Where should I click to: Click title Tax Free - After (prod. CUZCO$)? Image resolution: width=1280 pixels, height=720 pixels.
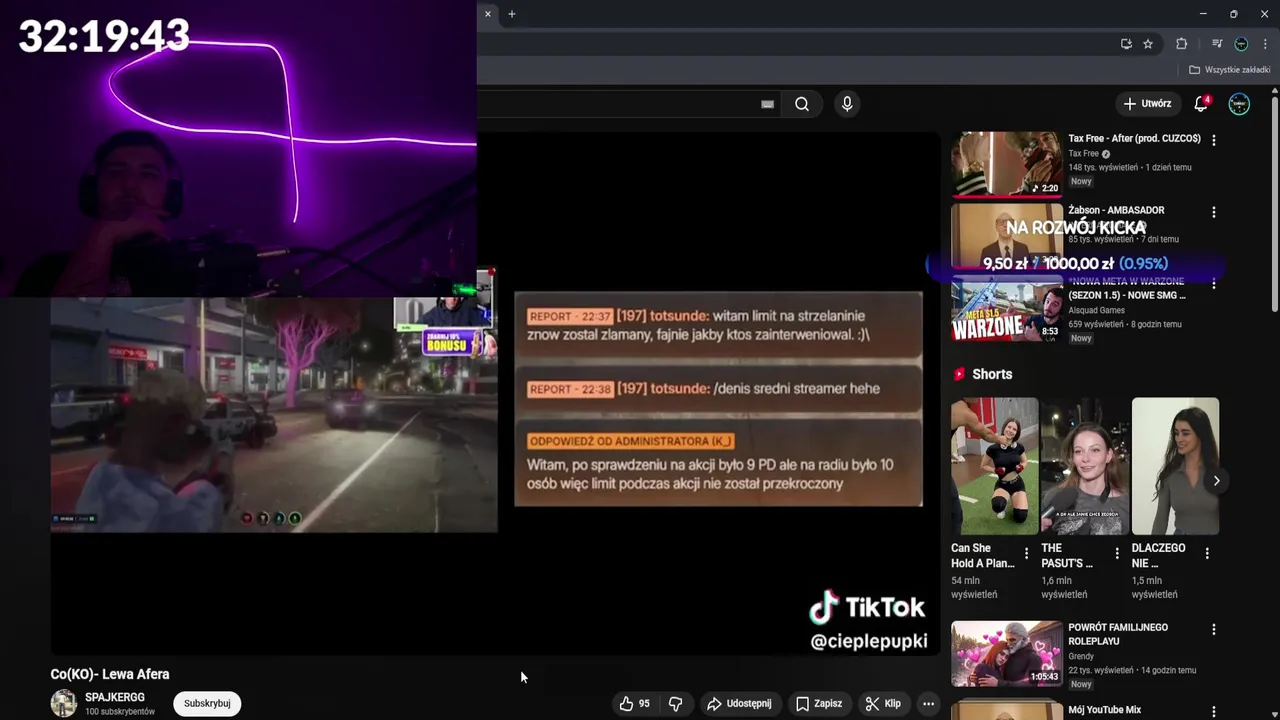[x=1134, y=139]
